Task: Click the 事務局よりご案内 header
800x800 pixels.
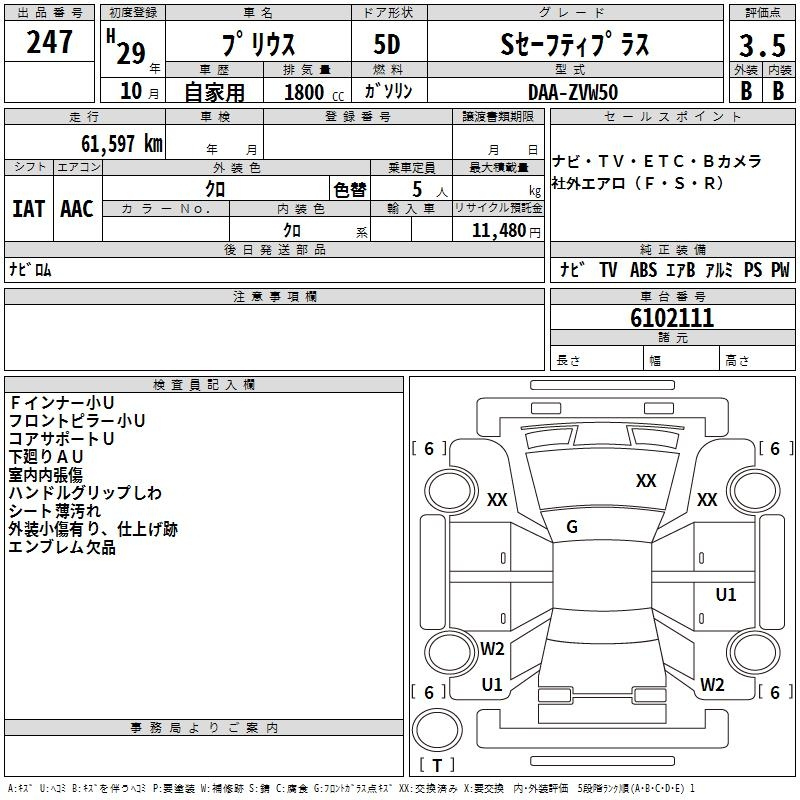Action: pyautogui.click(x=204, y=728)
